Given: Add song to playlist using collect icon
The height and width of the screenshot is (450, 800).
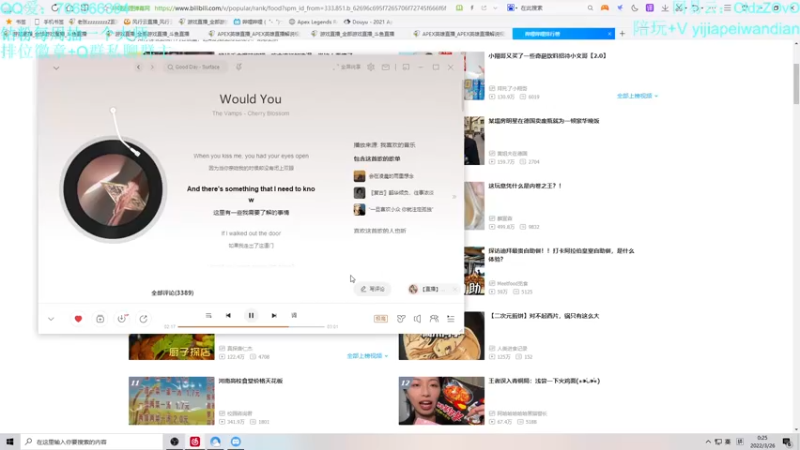Looking at the screenshot, I should [x=100, y=318].
